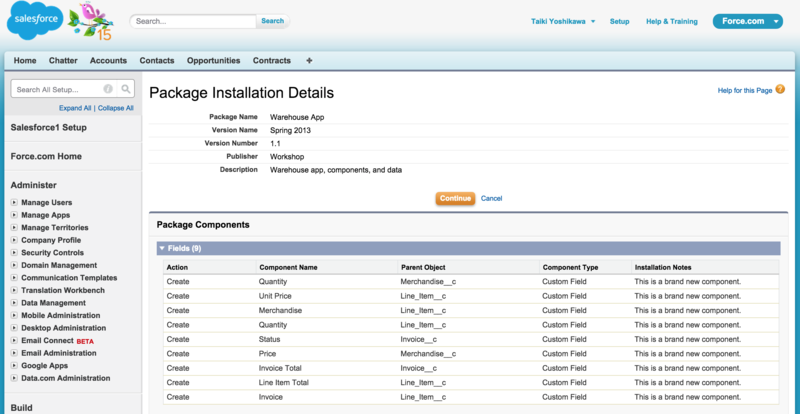This screenshot has height=414, width=800.
Task: Click the Spring 2013 version name value
Action: (x=290, y=130)
